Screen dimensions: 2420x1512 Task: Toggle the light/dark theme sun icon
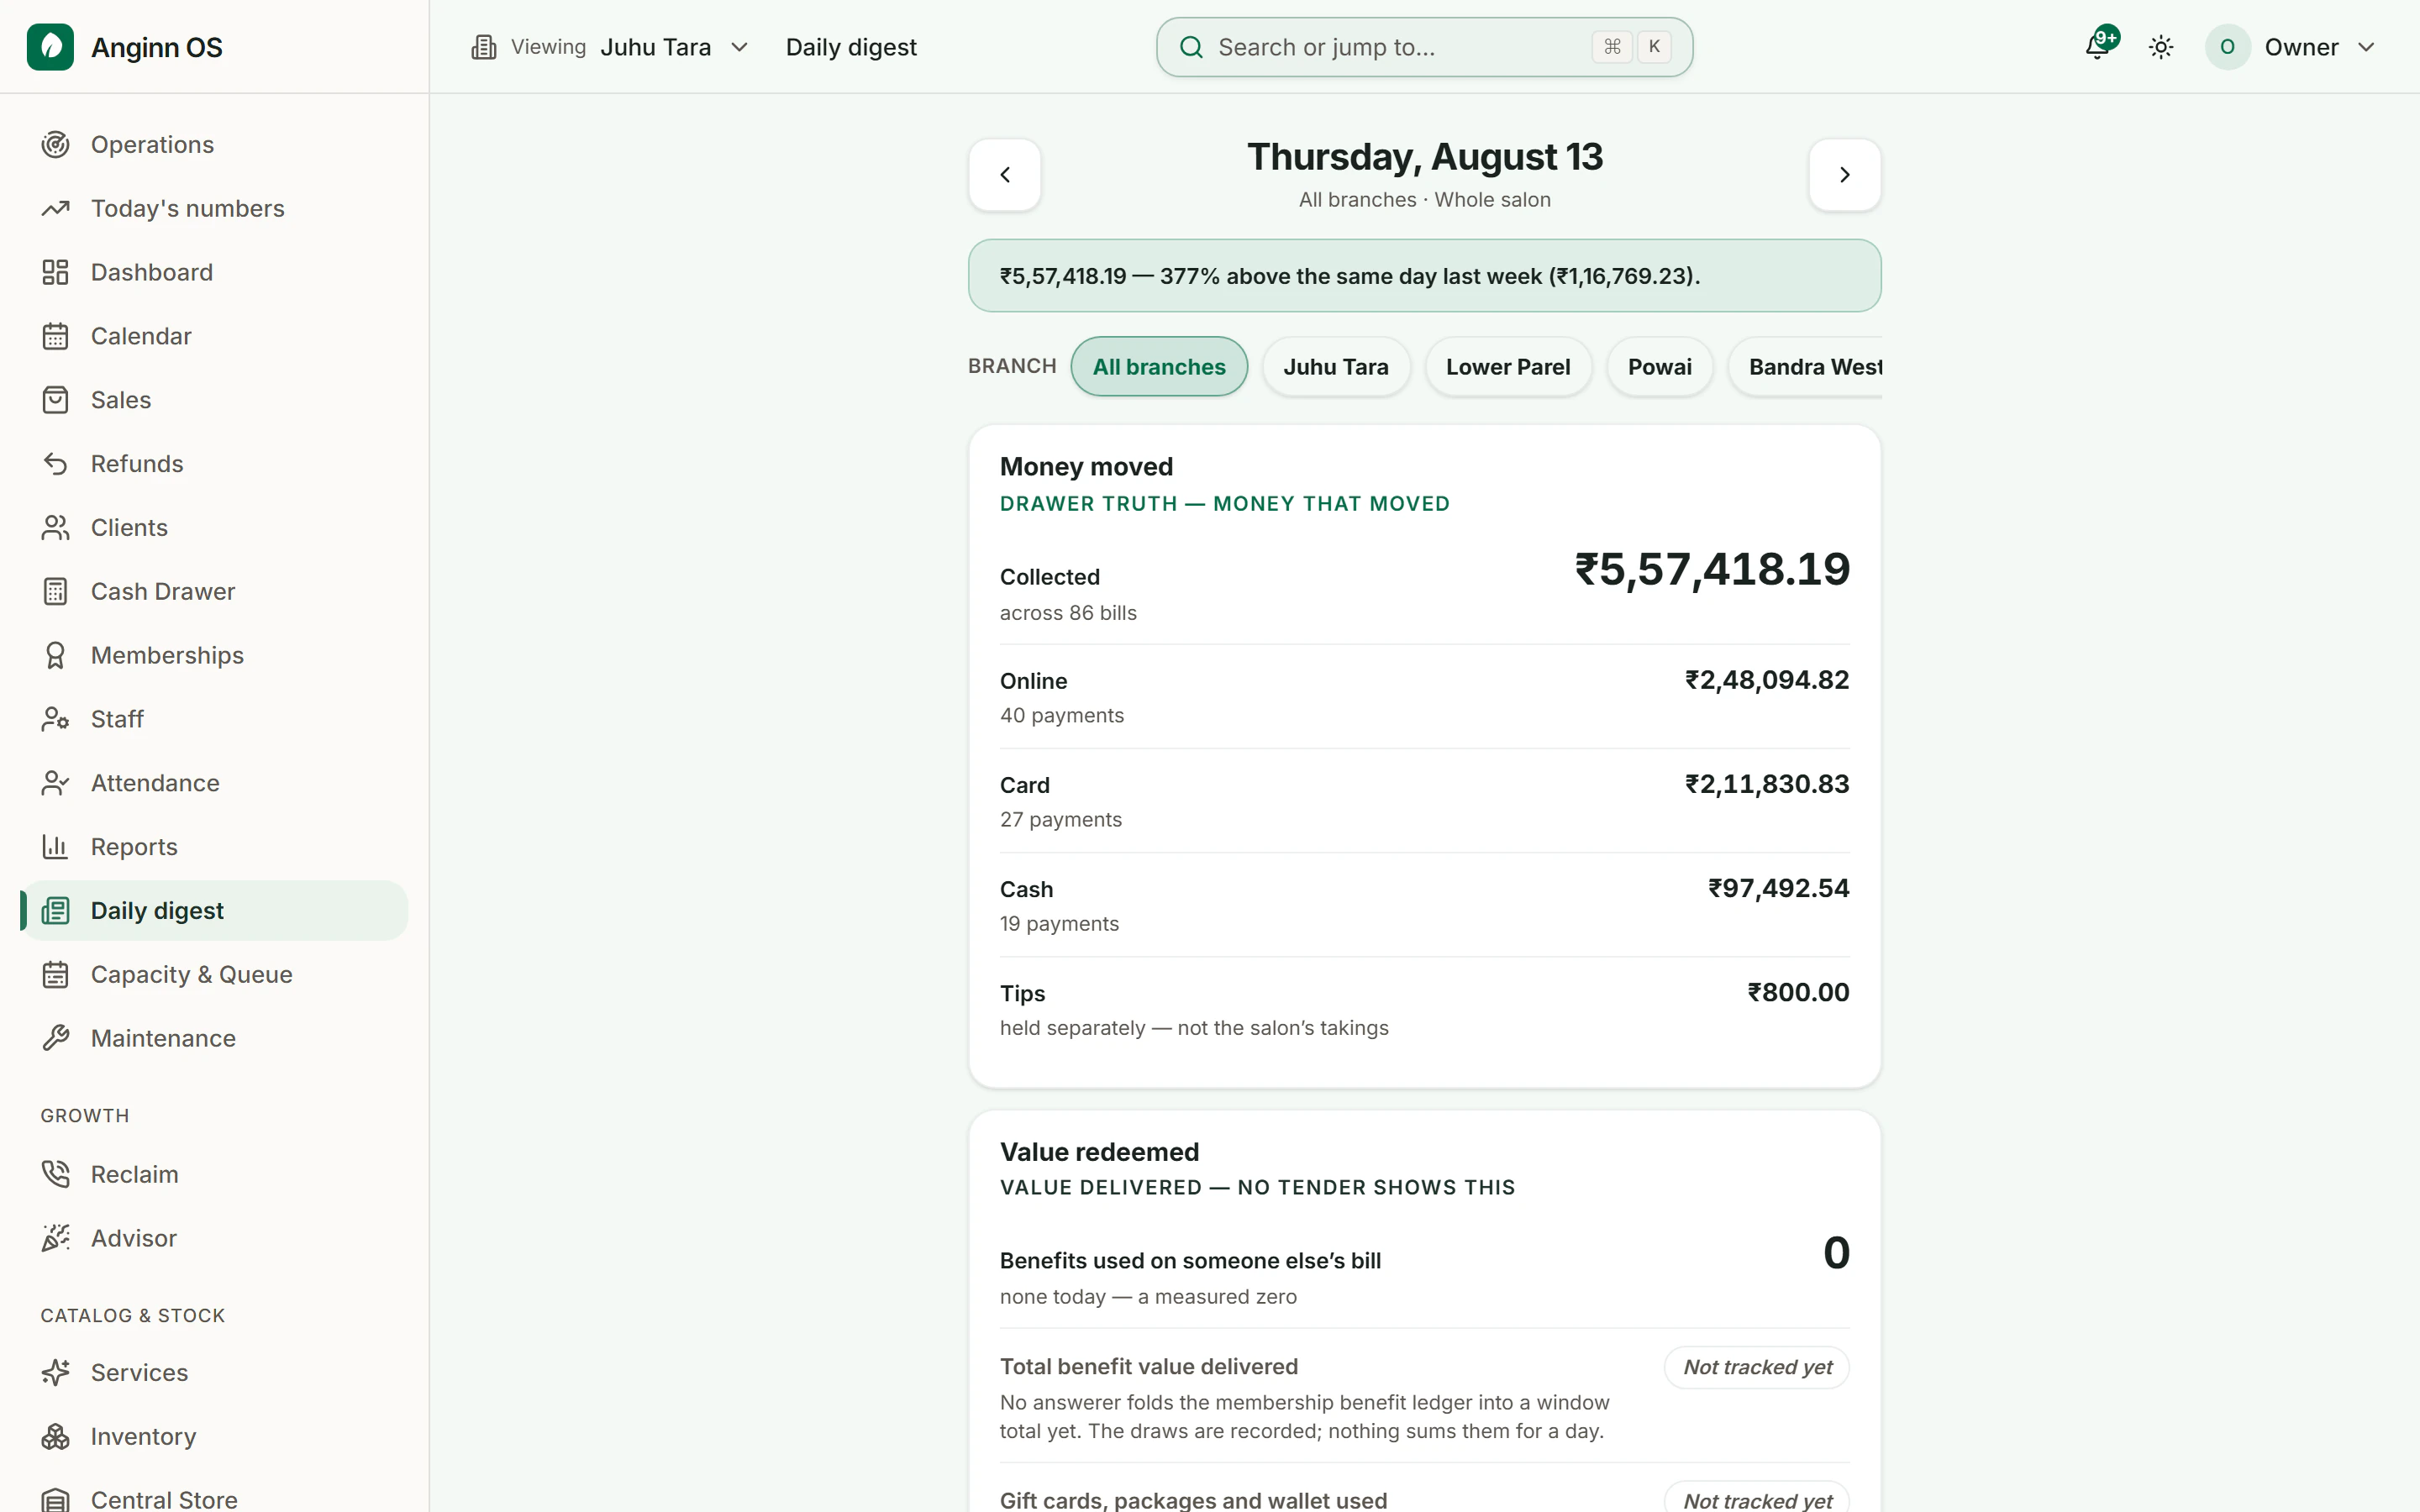pos(2161,47)
